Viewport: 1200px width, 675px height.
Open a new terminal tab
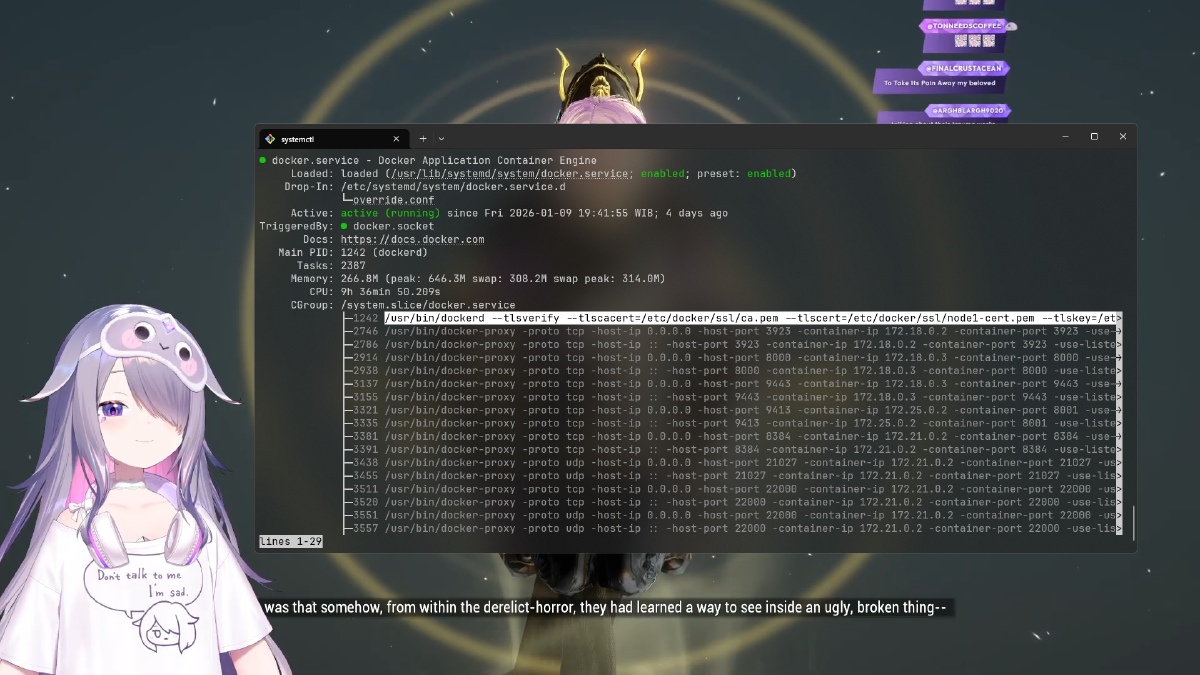click(x=423, y=139)
